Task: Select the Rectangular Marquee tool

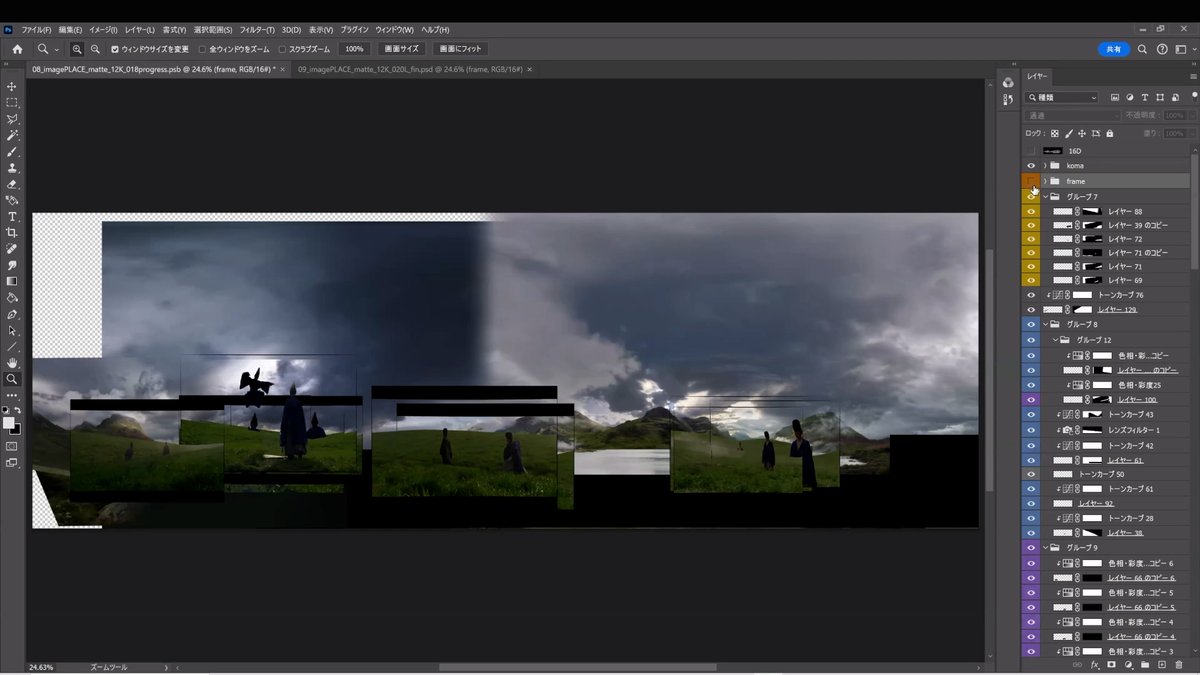Action: (x=12, y=103)
